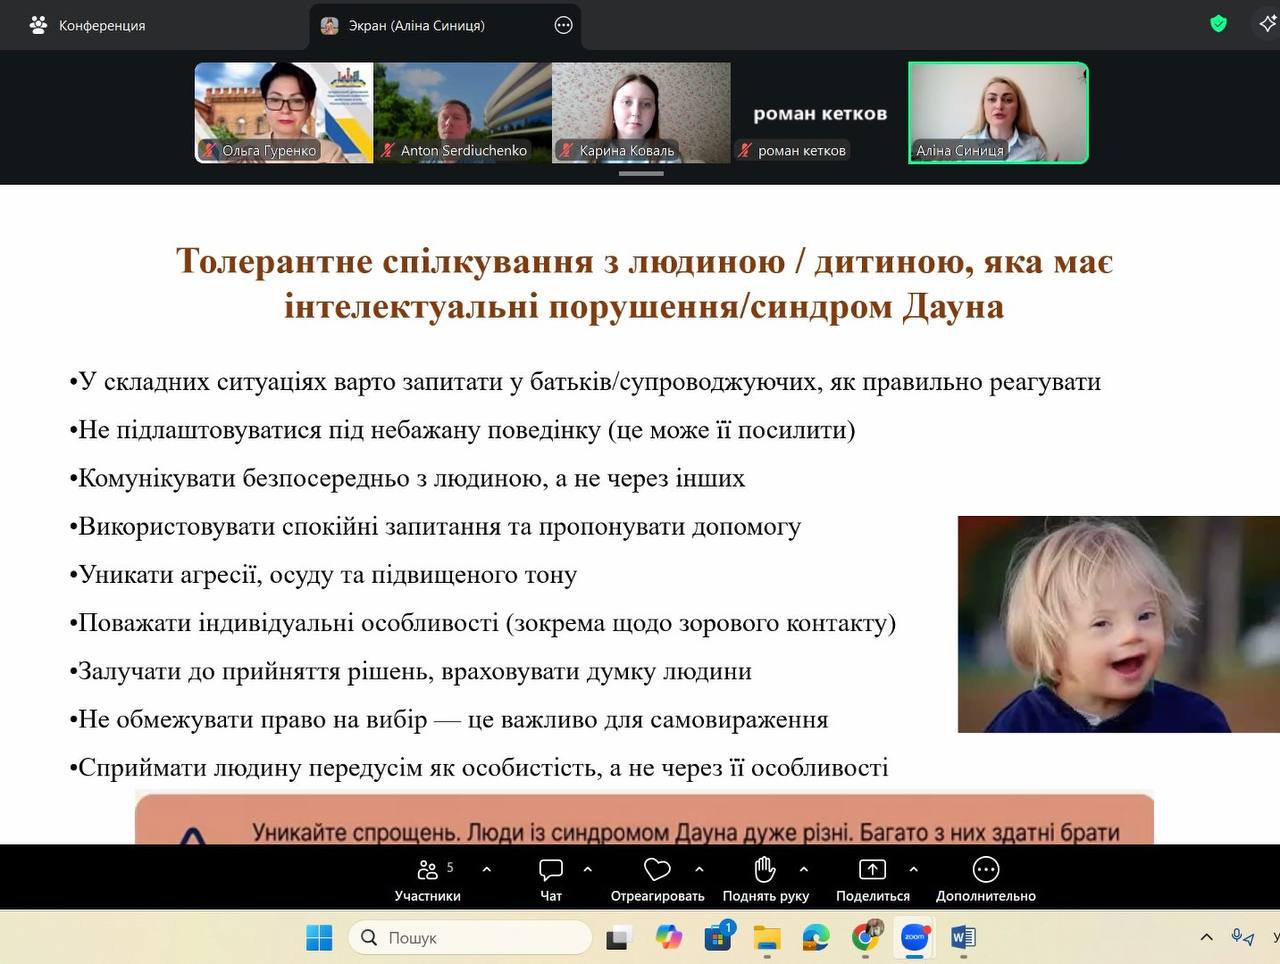Select the Экран (Аліна Синиця) tab

(416, 26)
